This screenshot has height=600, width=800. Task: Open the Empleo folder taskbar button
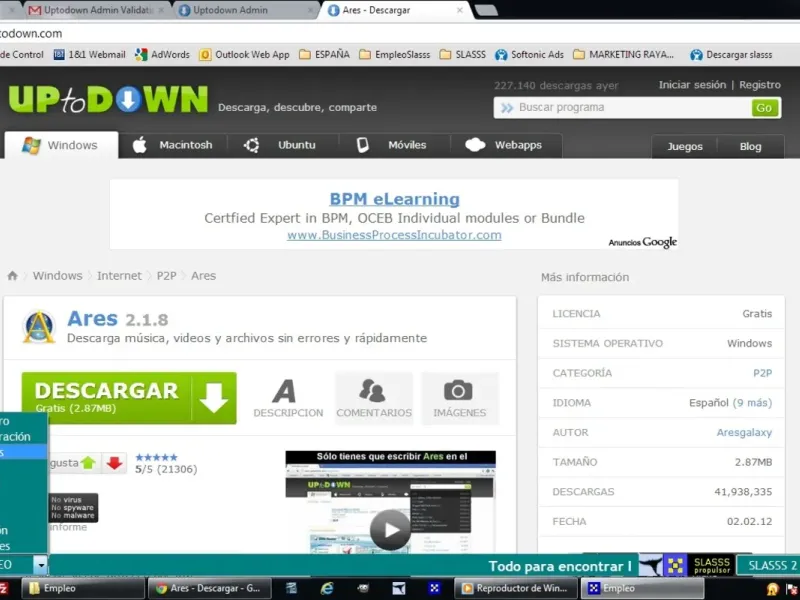point(83,588)
